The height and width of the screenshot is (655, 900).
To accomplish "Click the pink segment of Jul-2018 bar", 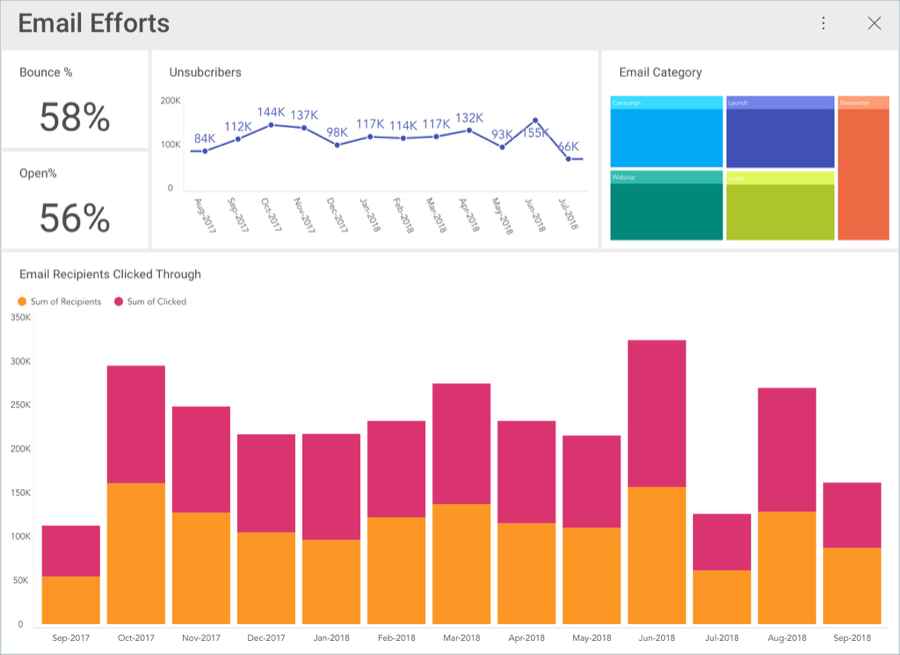I will tap(722, 542).
